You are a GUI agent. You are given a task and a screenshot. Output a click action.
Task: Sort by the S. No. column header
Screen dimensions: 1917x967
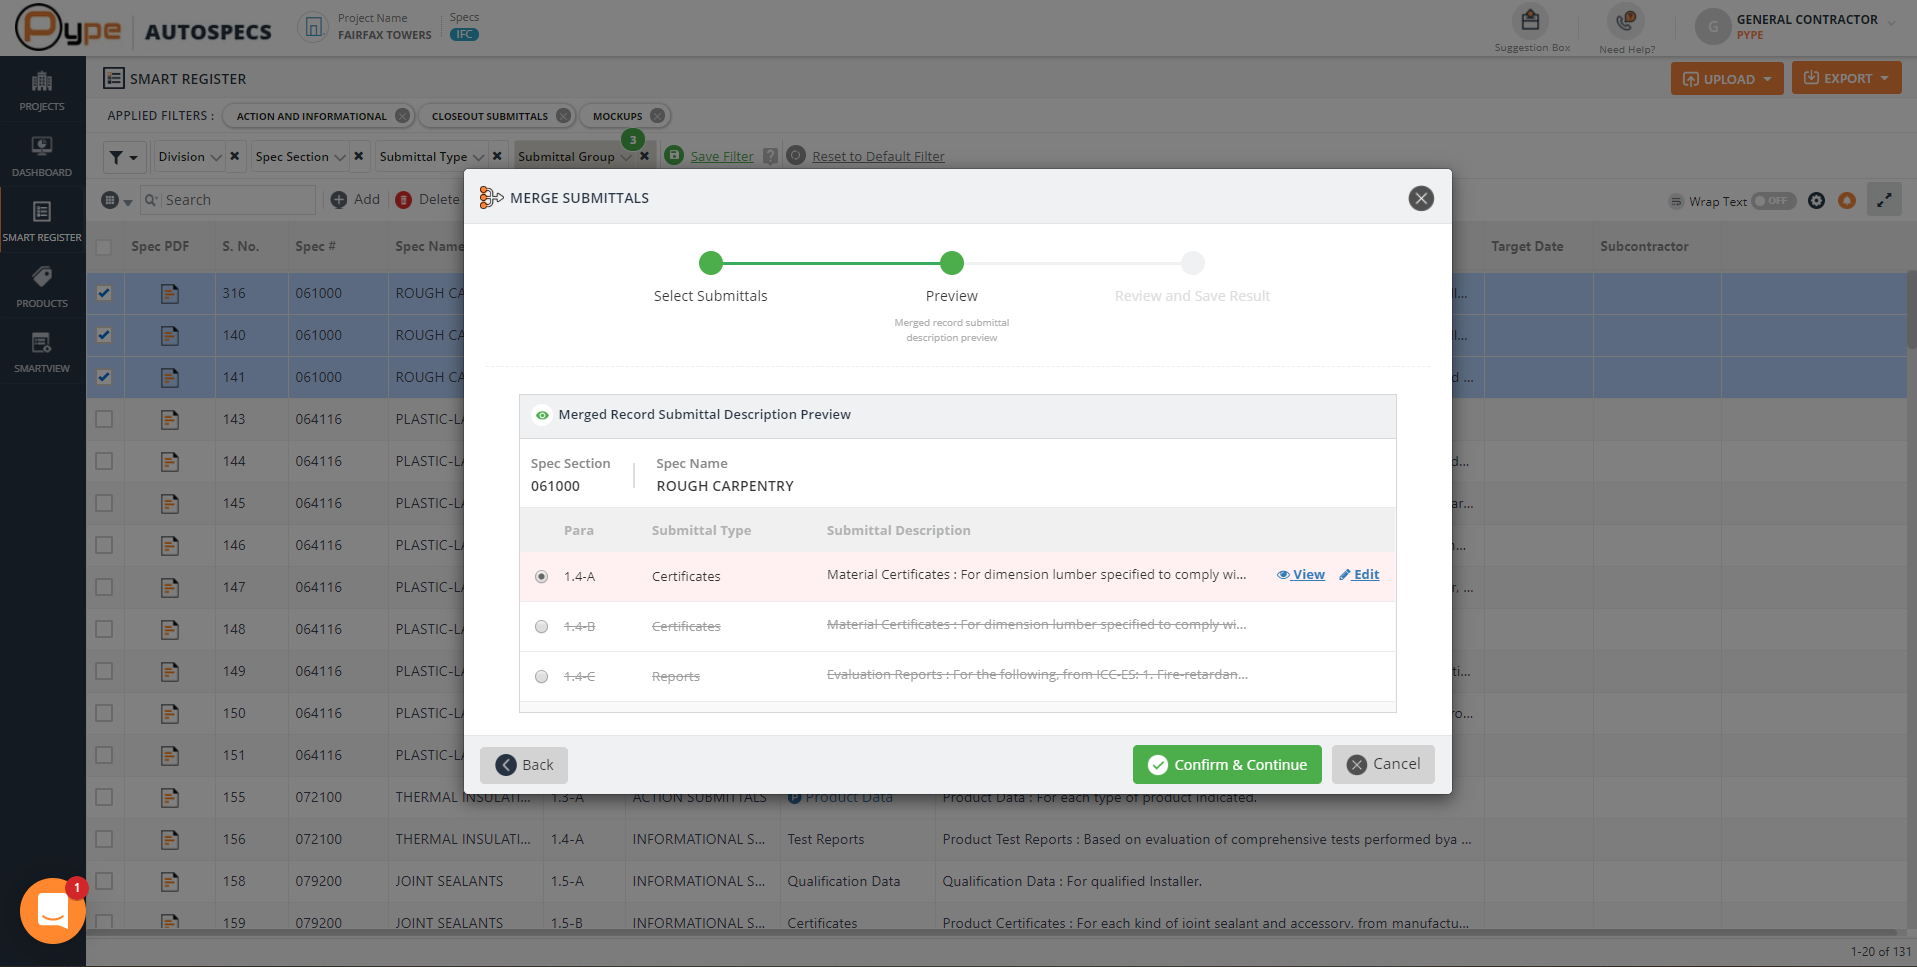[x=240, y=247]
